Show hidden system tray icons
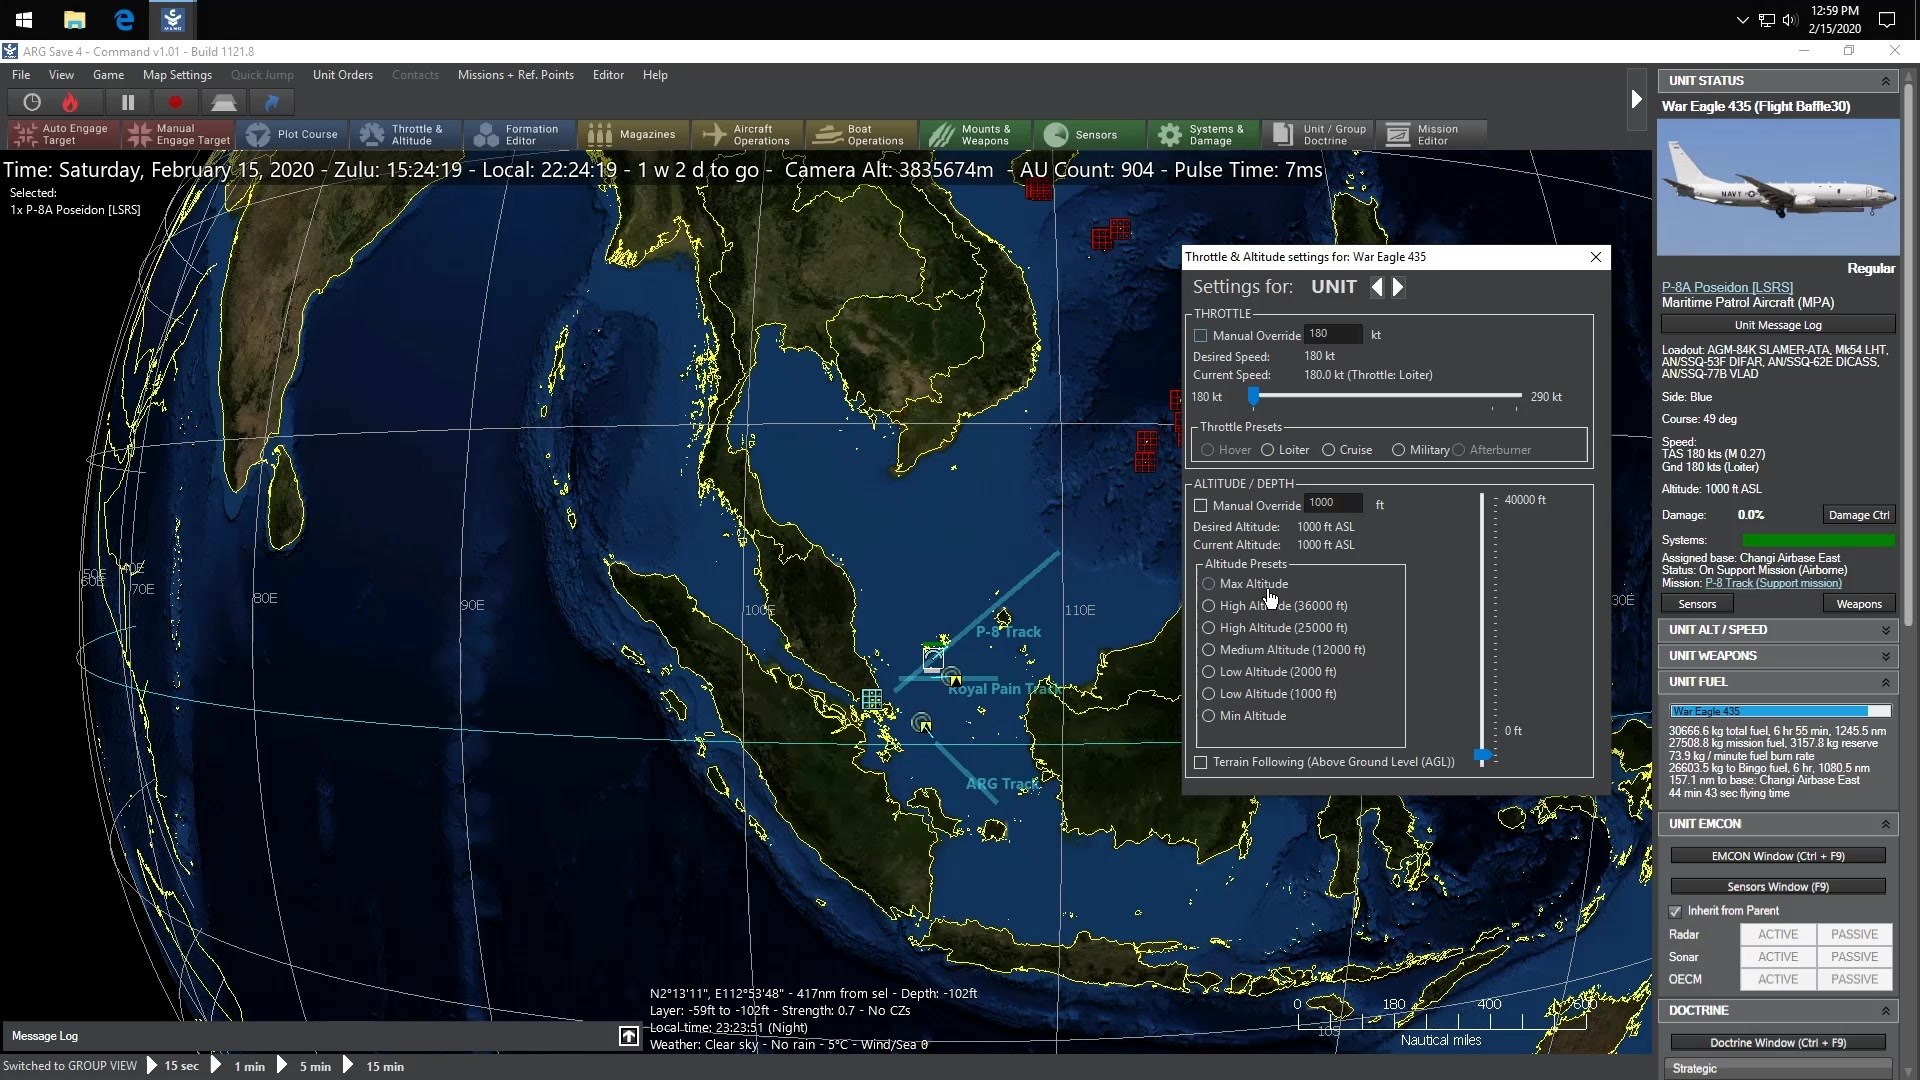The image size is (1920, 1080). coord(1742,20)
